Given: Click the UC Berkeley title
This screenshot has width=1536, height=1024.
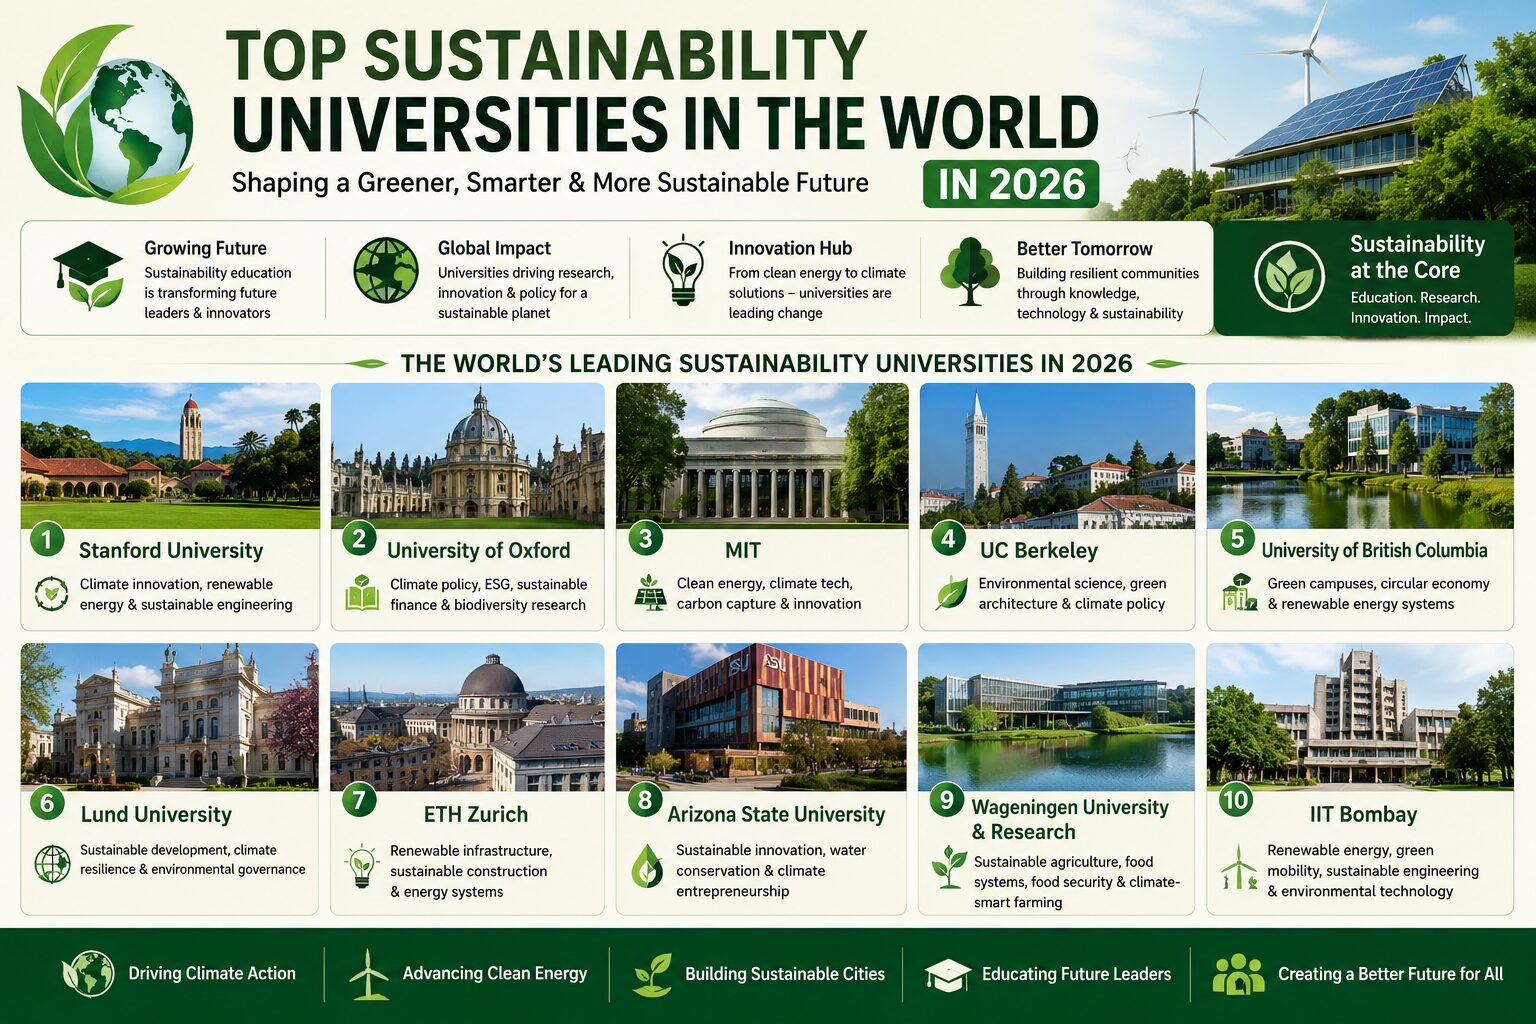Looking at the screenshot, I should click(1039, 551).
